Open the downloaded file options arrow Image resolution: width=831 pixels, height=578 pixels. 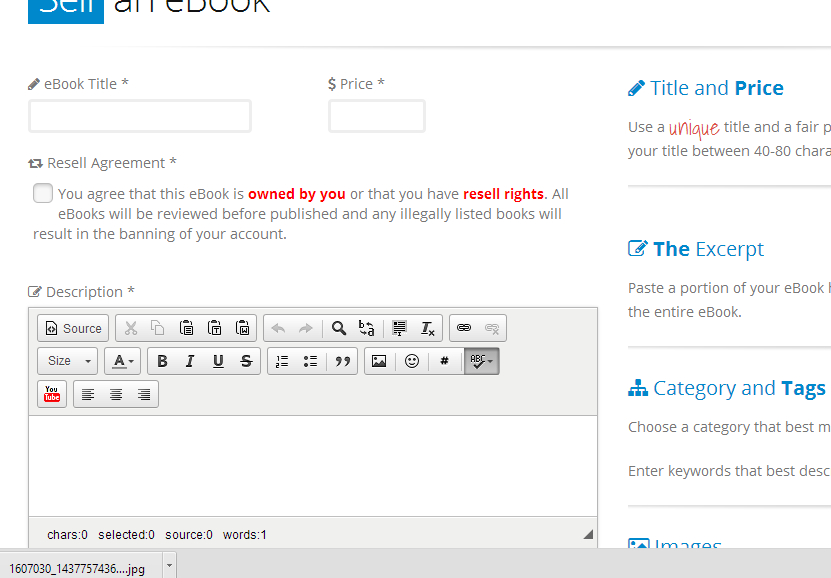click(169, 565)
